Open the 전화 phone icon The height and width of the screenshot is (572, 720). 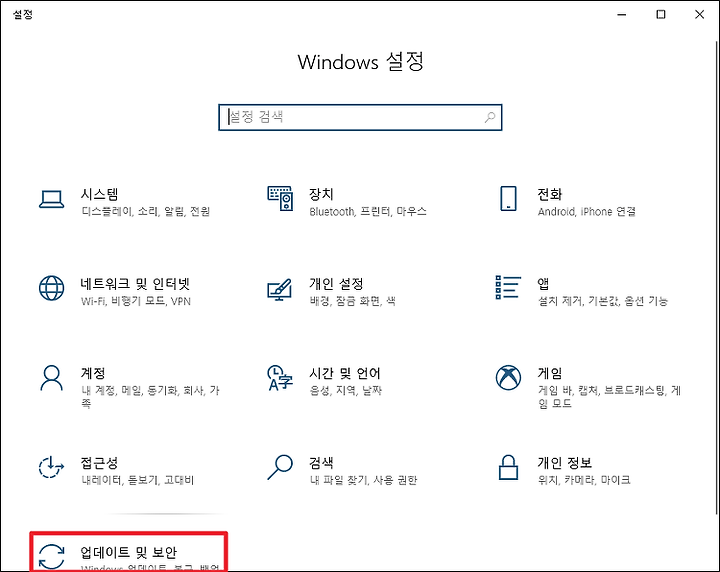508,198
